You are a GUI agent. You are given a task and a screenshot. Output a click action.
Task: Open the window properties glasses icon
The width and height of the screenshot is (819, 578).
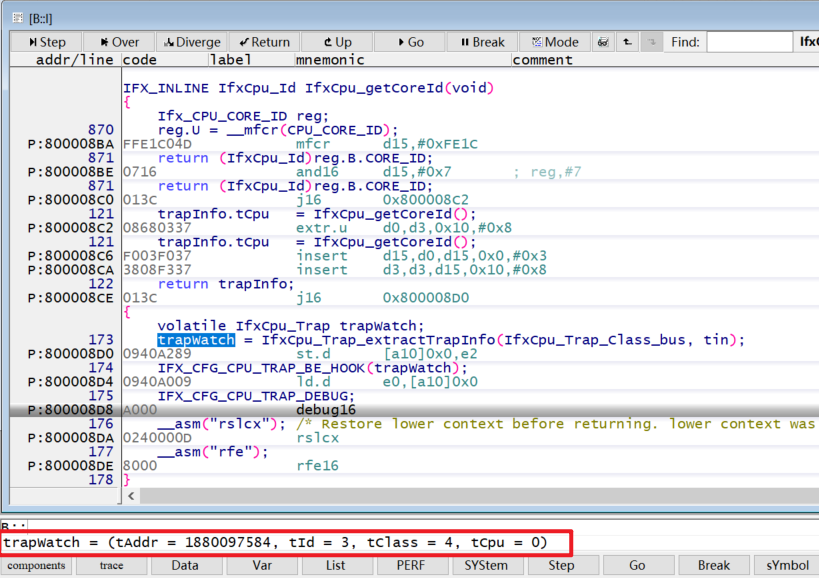pos(604,42)
